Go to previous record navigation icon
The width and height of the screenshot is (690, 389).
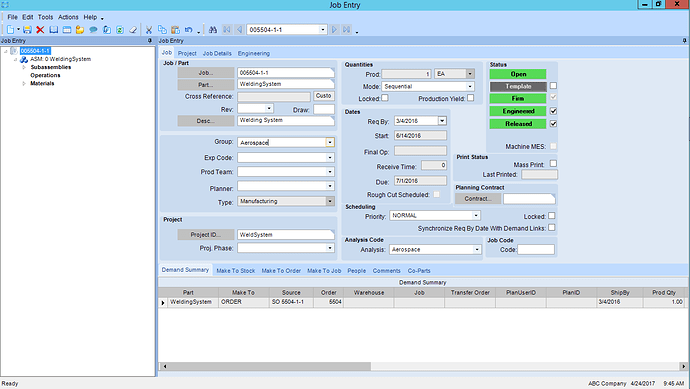(x=239, y=29)
